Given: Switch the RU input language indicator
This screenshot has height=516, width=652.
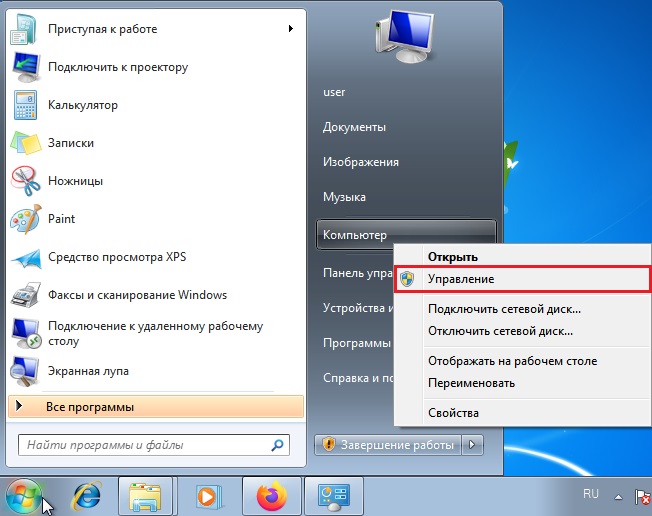Looking at the screenshot, I should point(590,494).
